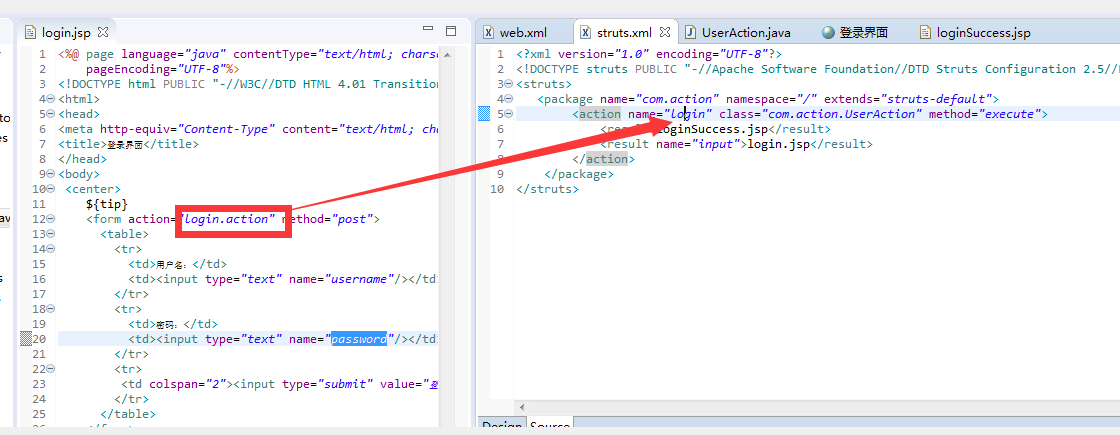Click namespace="/" in the package tag
The image size is (1120, 435).
772,99
